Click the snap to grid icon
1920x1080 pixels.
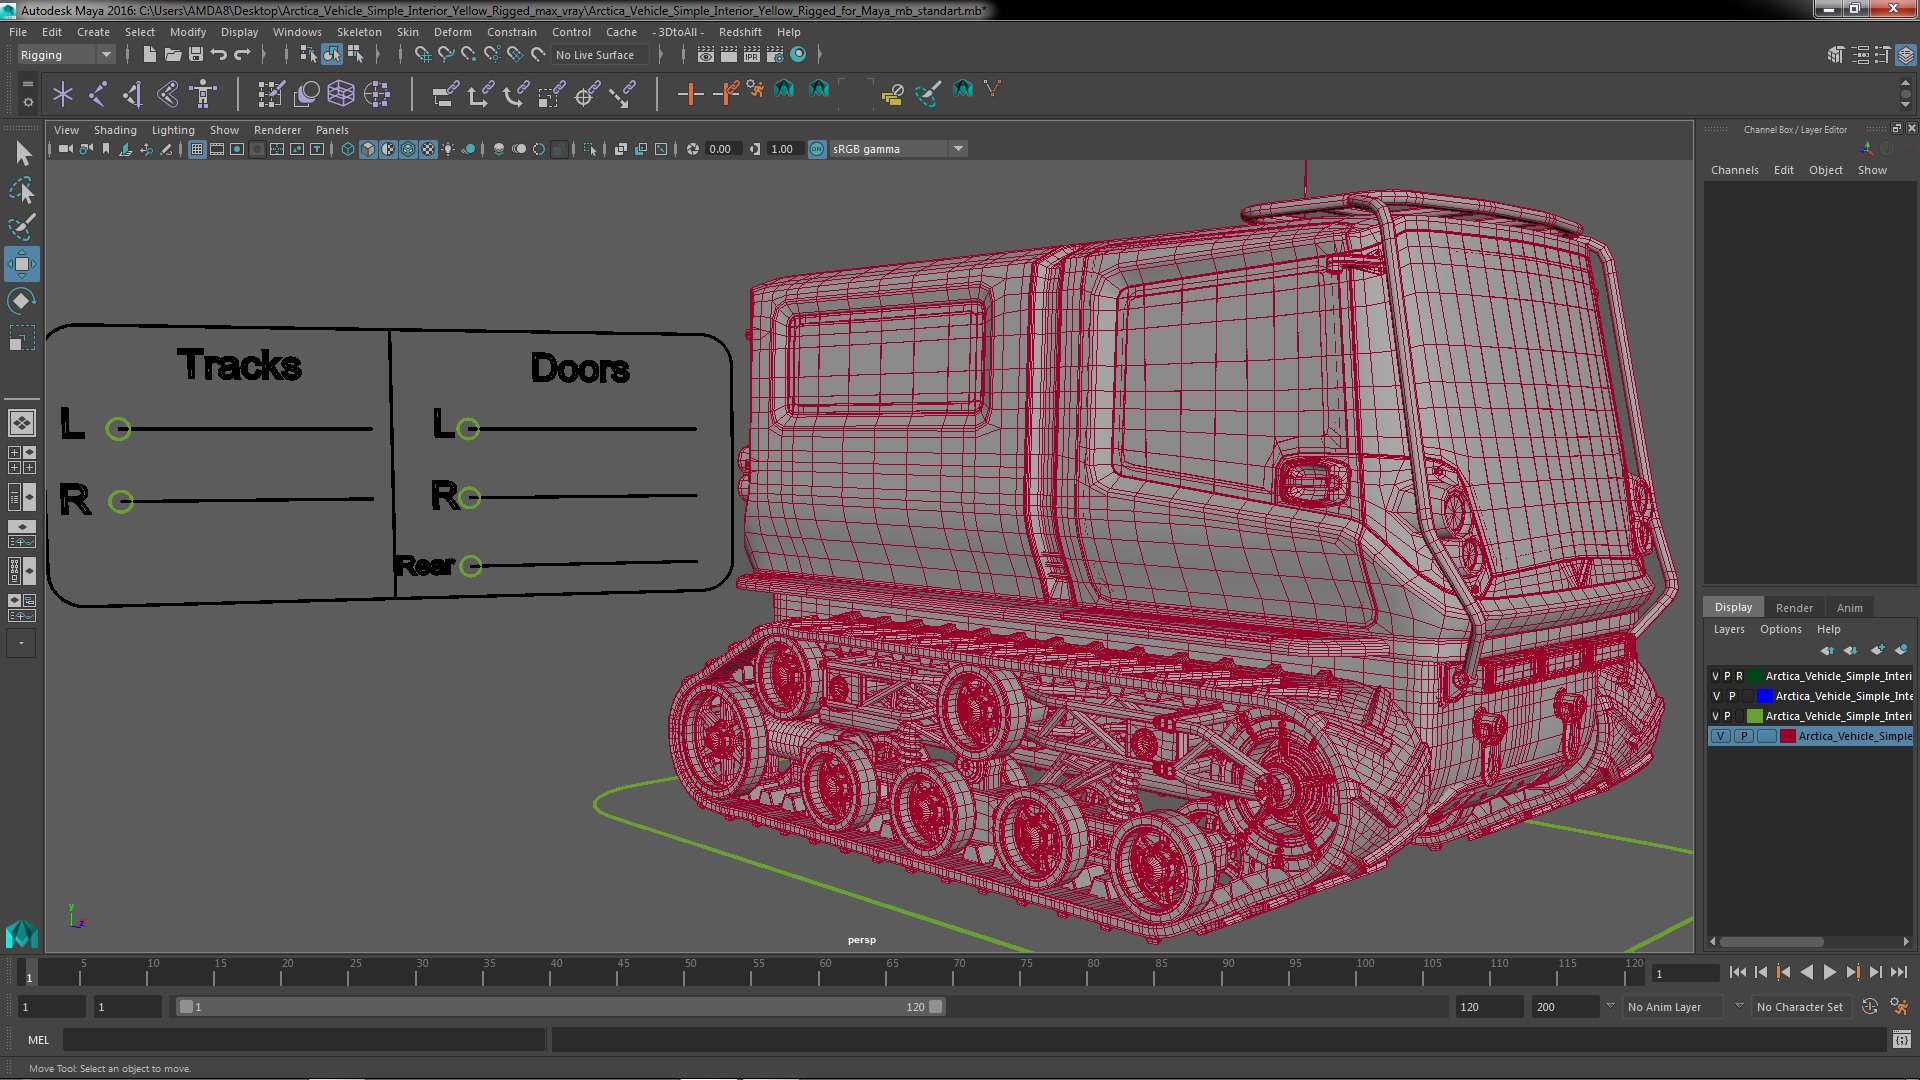click(x=421, y=54)
